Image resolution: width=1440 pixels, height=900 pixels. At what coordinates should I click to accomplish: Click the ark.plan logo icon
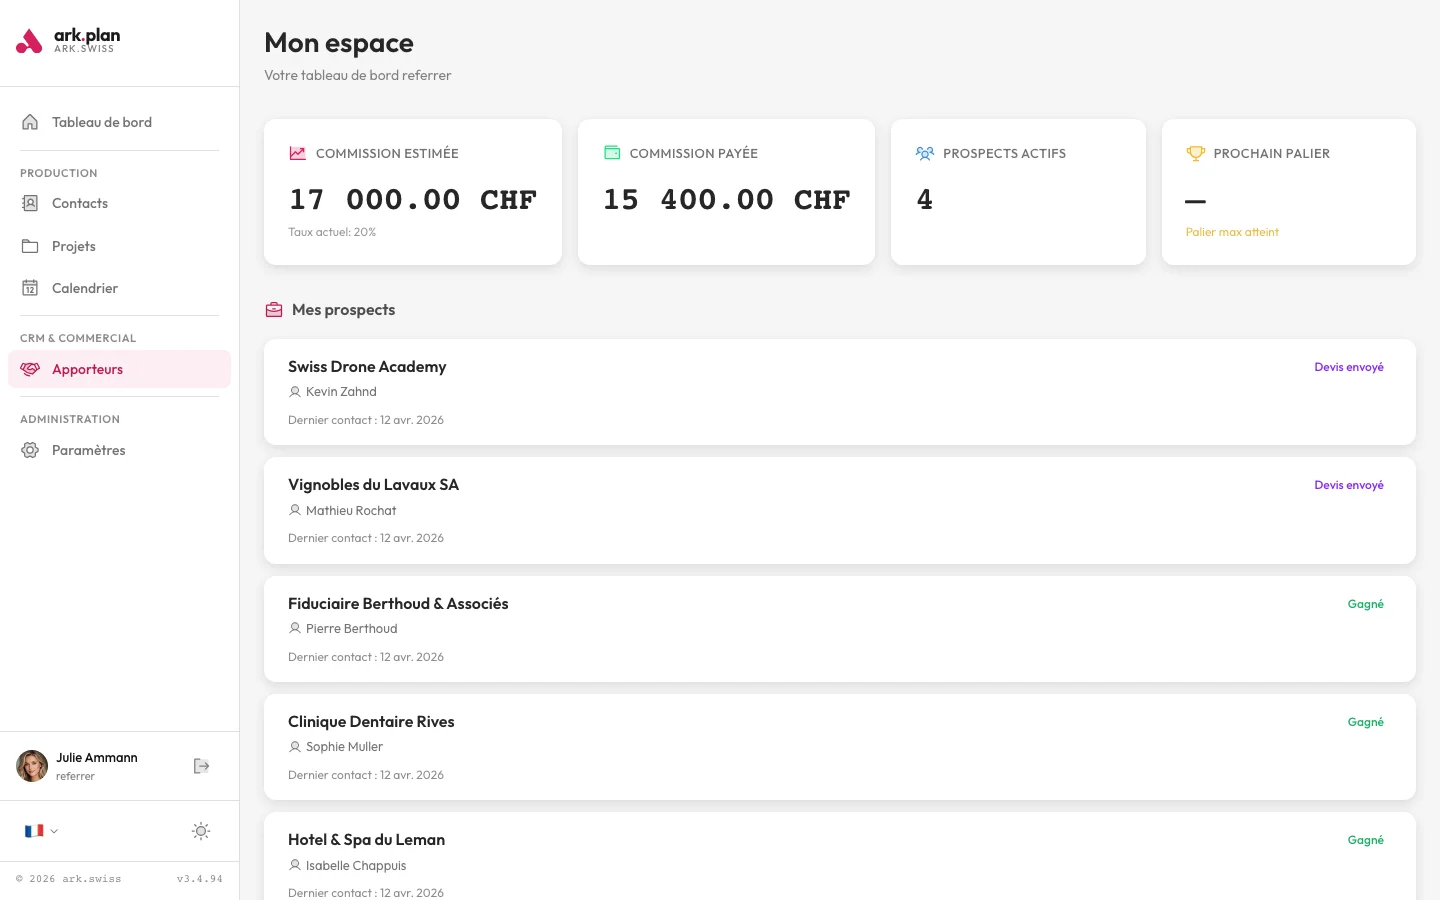click(x=29, y=41)
